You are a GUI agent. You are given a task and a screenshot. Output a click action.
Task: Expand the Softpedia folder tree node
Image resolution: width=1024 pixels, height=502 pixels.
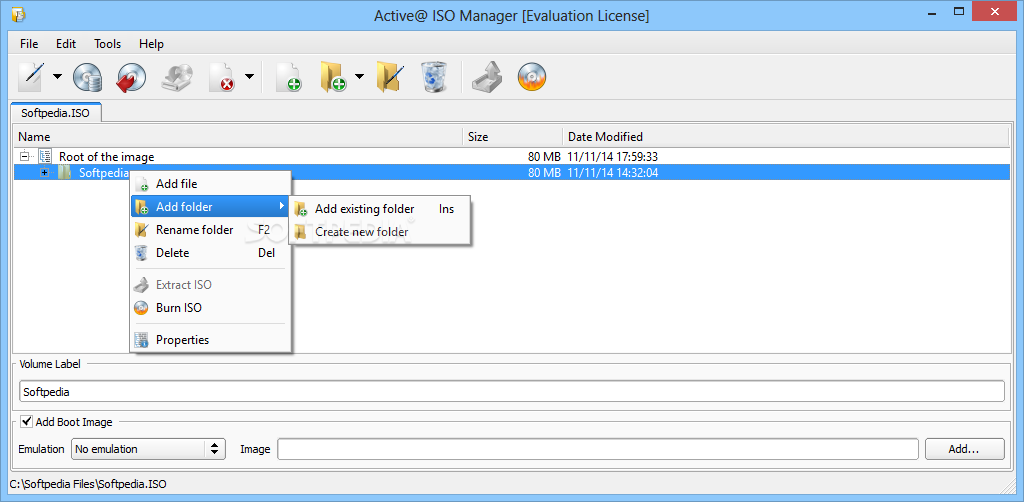pos(44,172)
